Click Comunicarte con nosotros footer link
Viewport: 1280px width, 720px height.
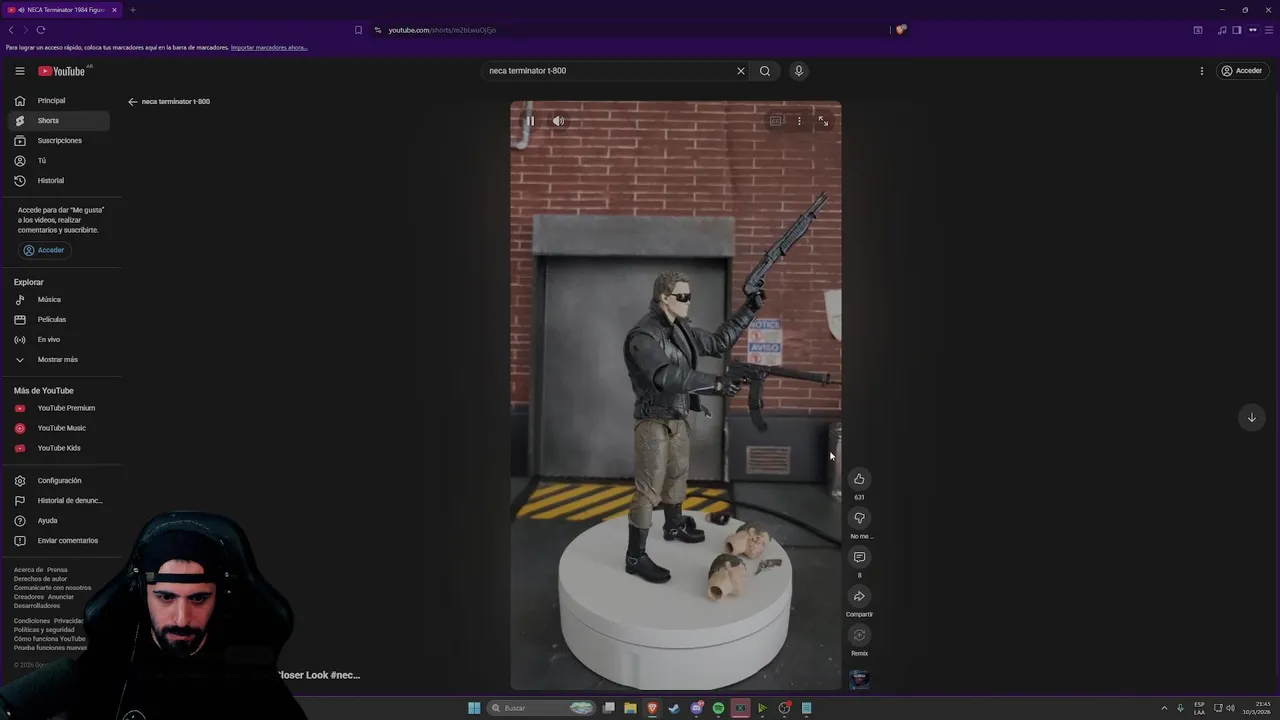[x=52, y=588]
